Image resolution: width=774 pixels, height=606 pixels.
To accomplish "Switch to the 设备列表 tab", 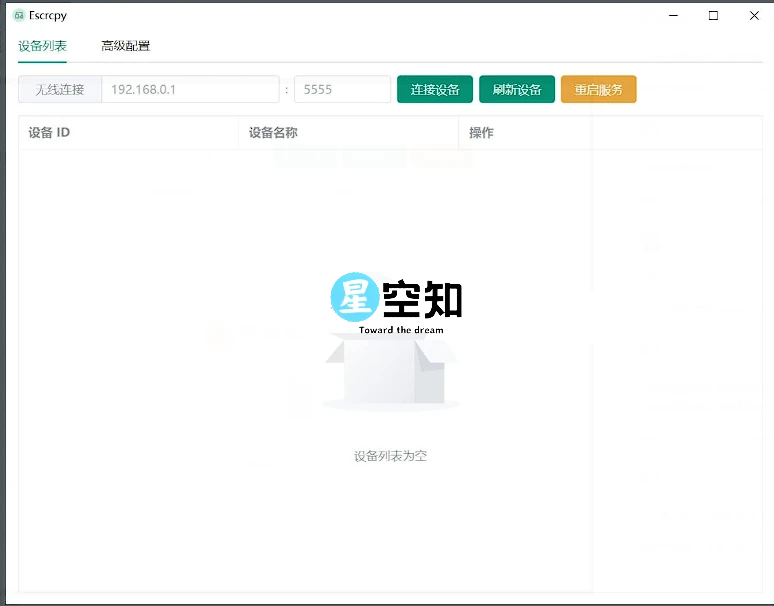I will coord(42,46).
